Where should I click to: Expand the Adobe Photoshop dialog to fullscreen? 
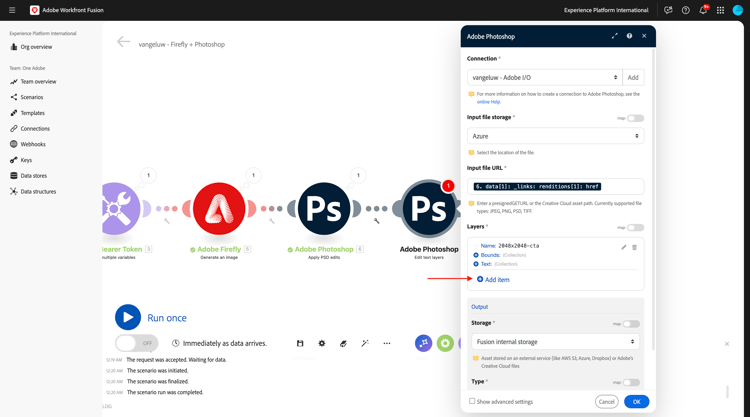[615, 36]
